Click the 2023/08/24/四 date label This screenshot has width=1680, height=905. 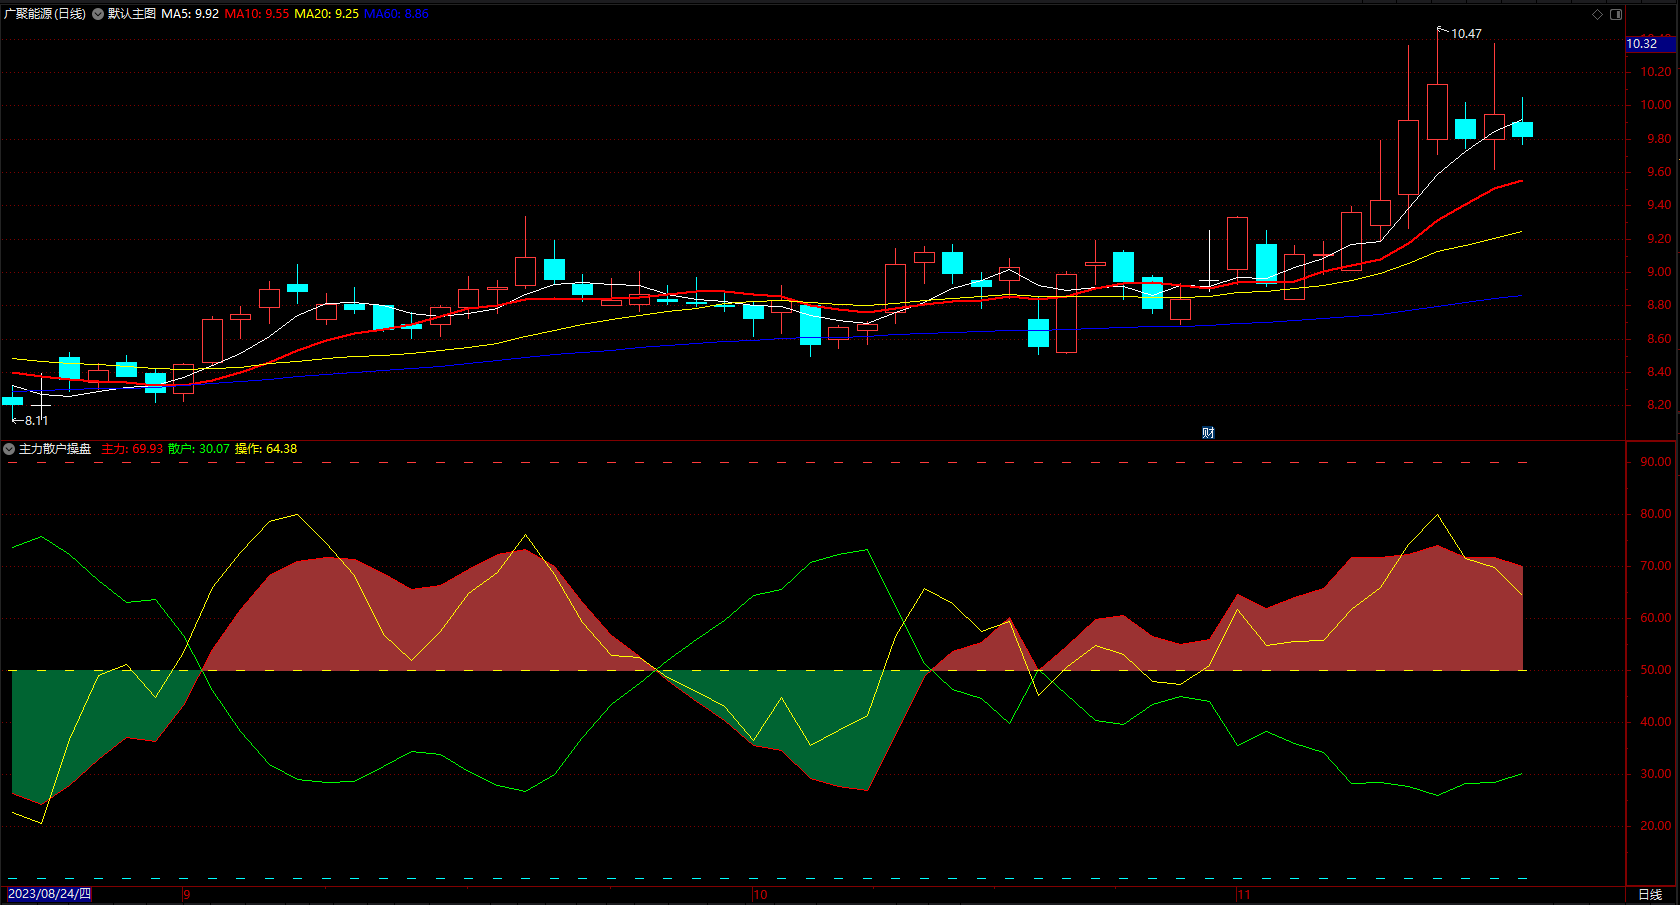[x=49, y=894]
